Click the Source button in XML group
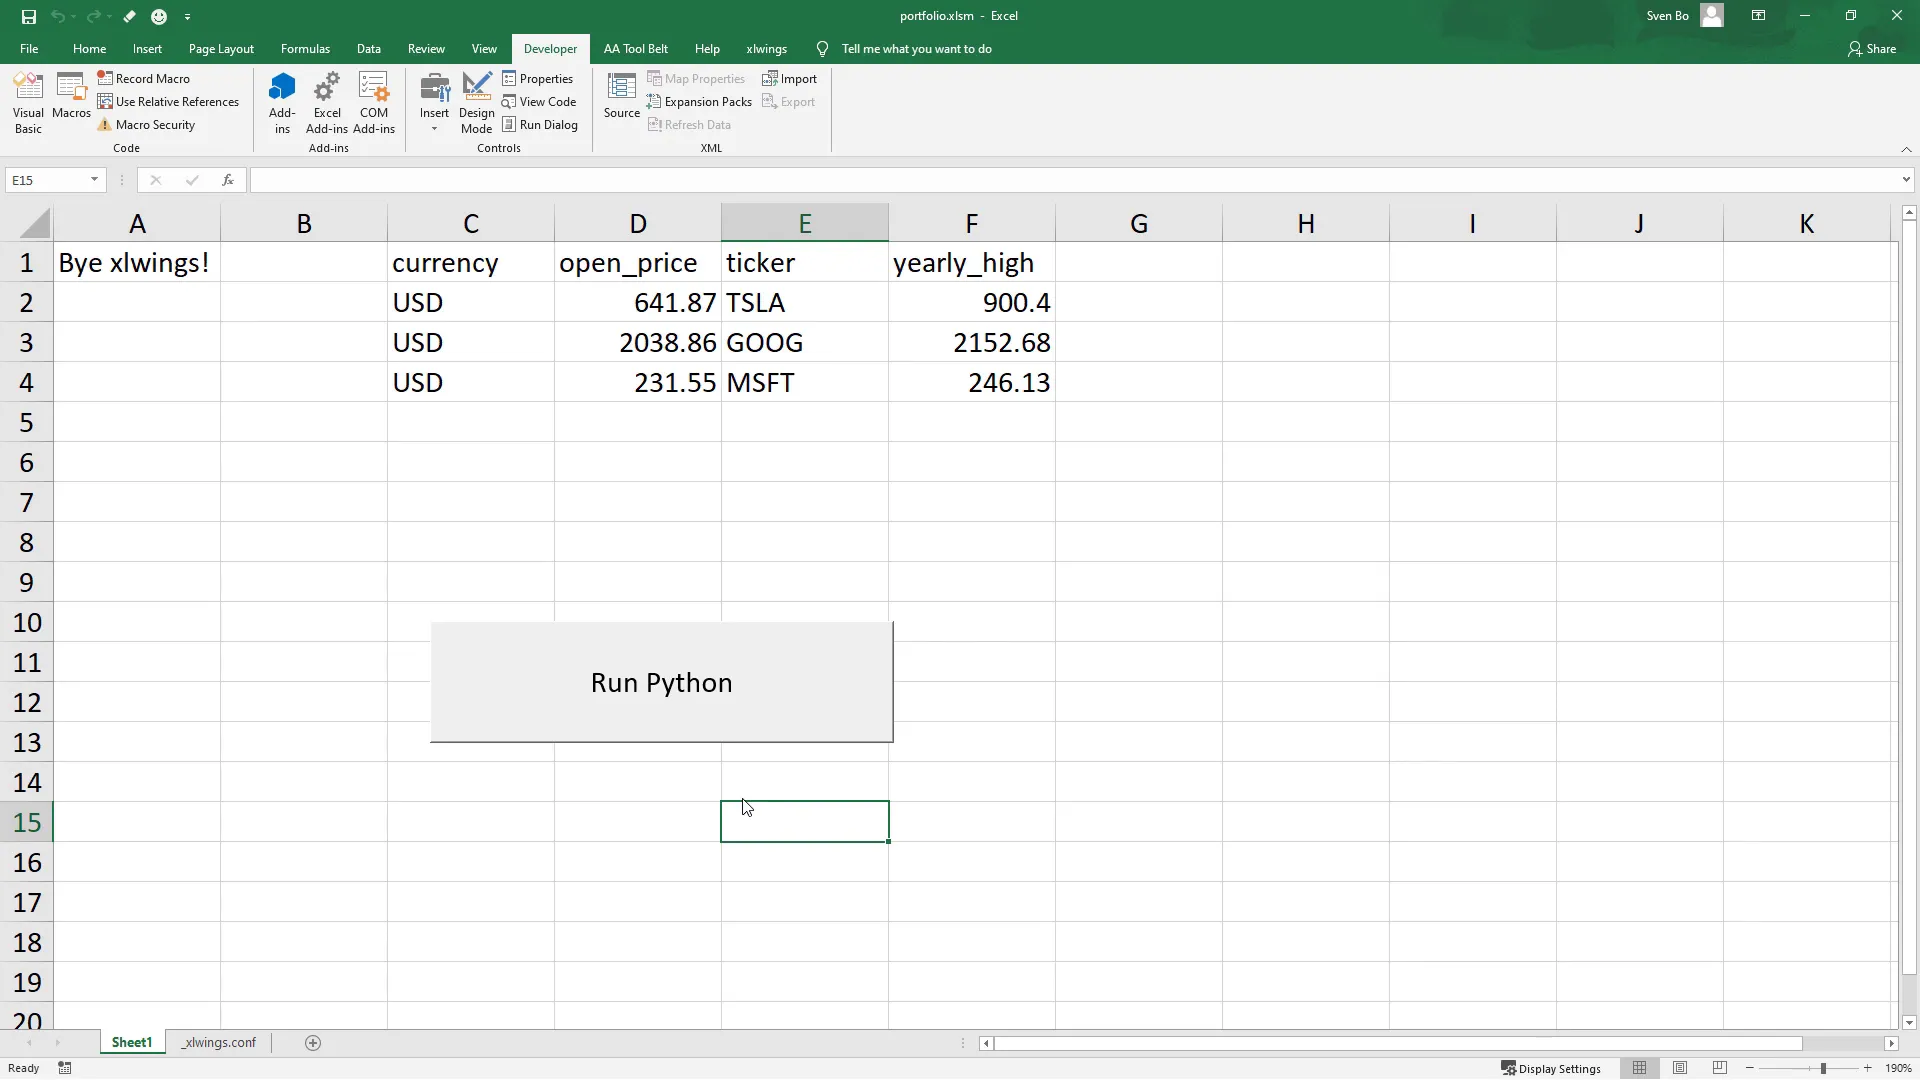 (621, 100)
